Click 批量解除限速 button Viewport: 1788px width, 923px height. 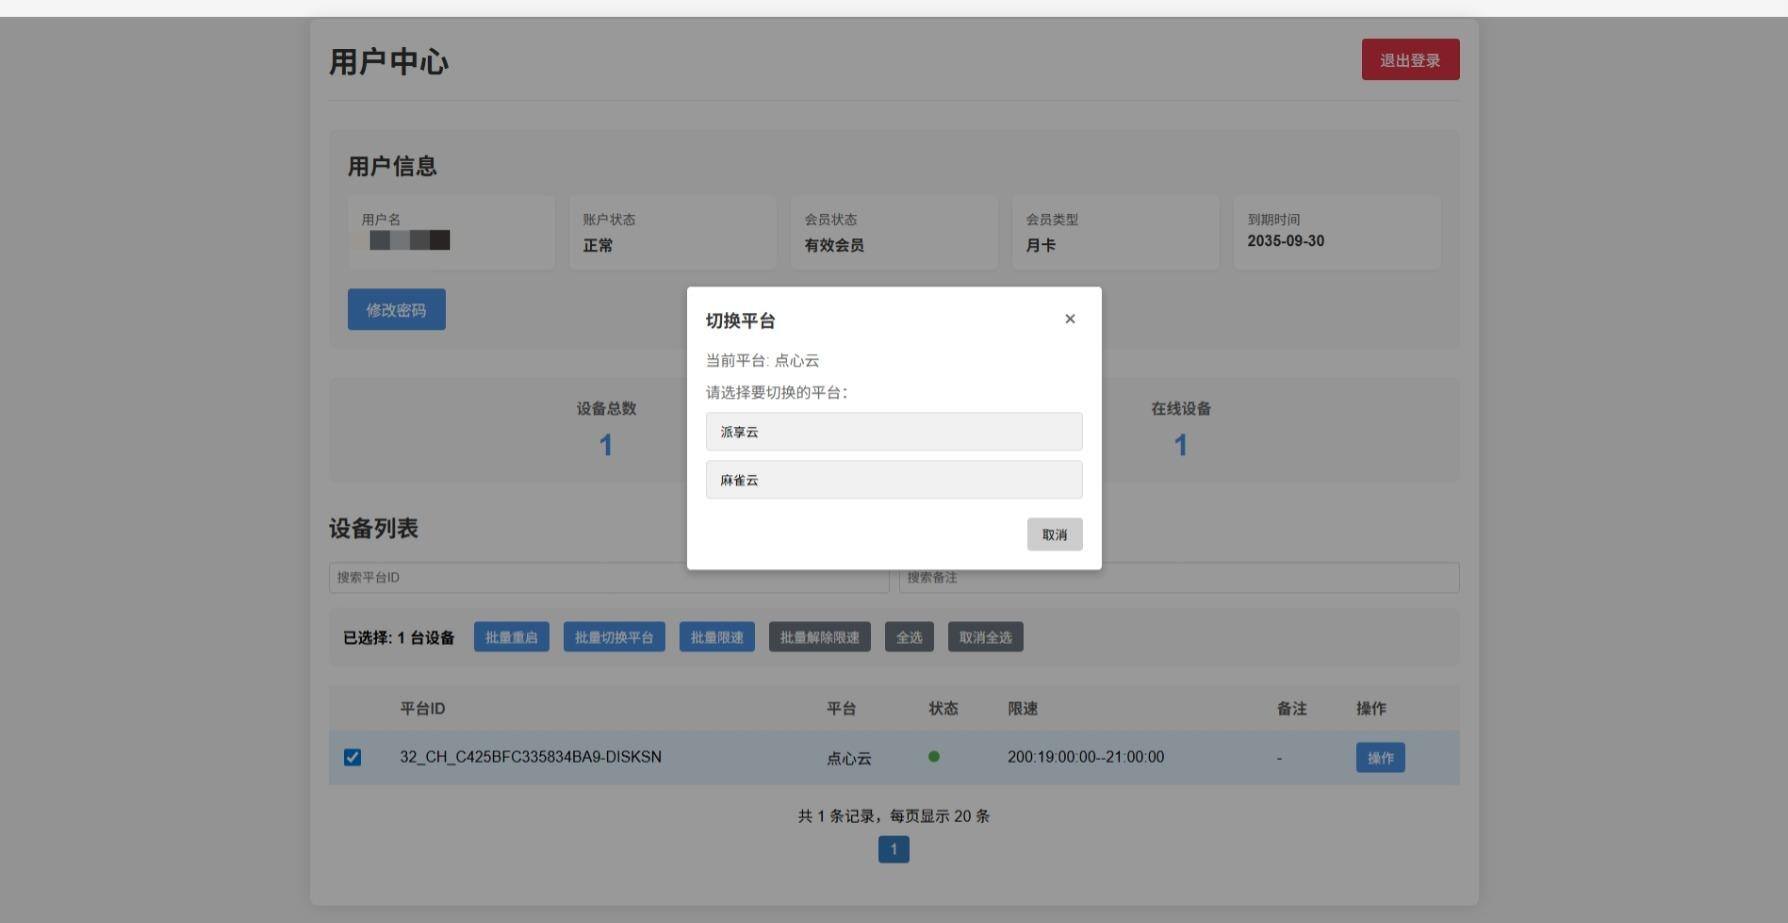pyautogui.click(x=819, y=638)
